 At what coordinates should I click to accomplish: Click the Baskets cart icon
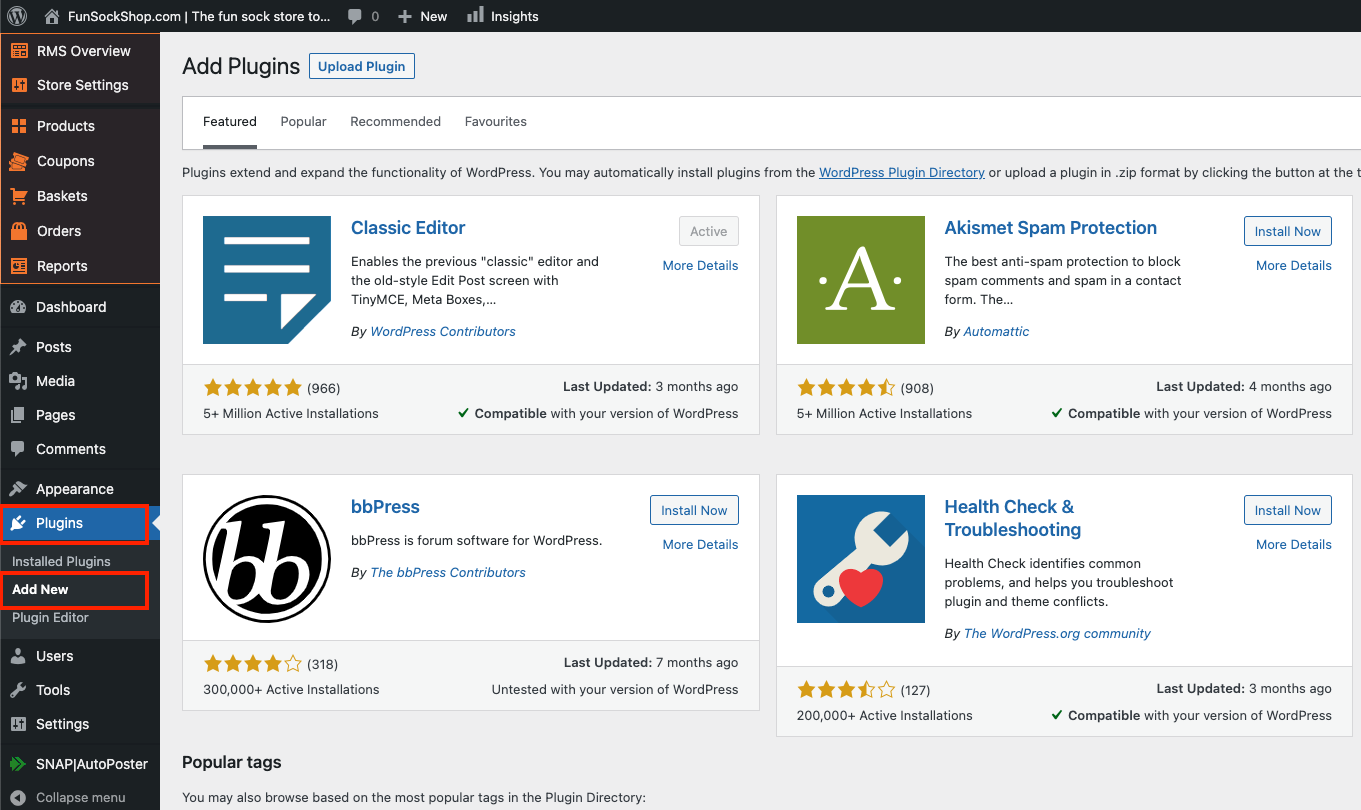19,196
